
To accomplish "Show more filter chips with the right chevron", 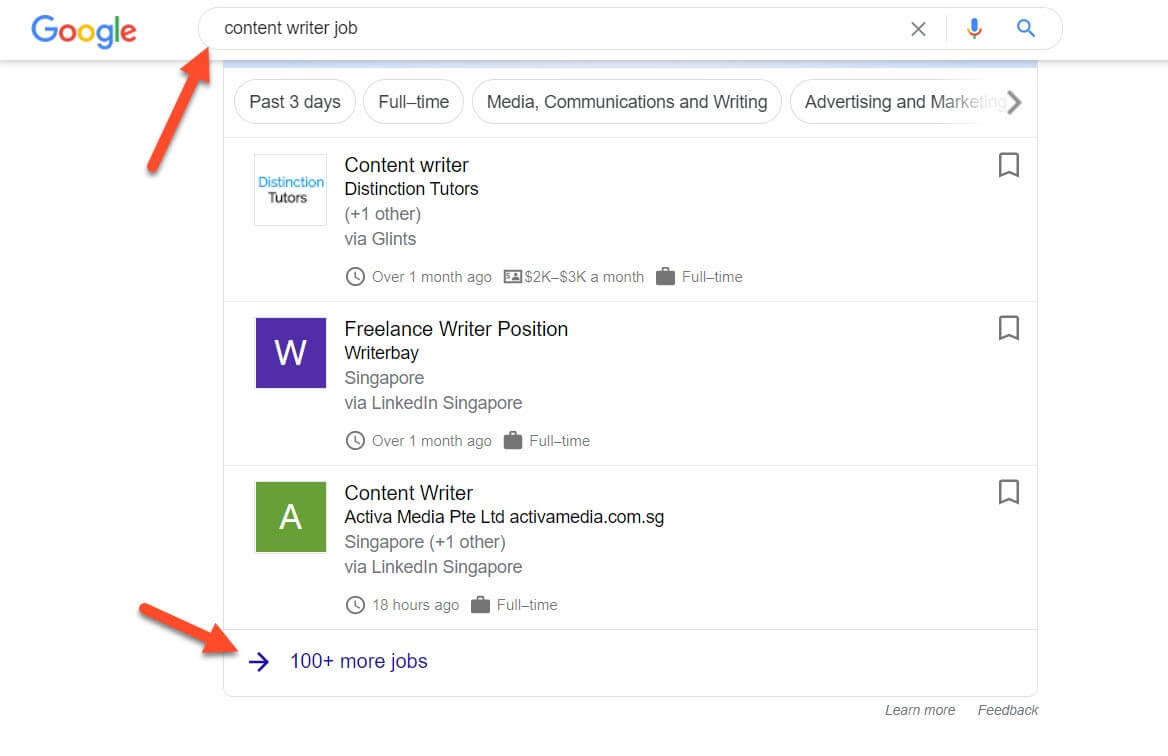I will [1014, 102].
